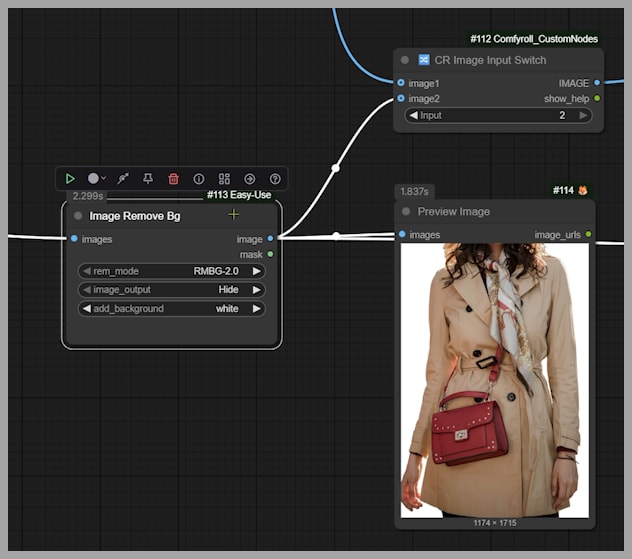Collapse the Image Remove Bg node via its dot
The width and height of the screenshot is (632, 559).
(x=78, y=215)
